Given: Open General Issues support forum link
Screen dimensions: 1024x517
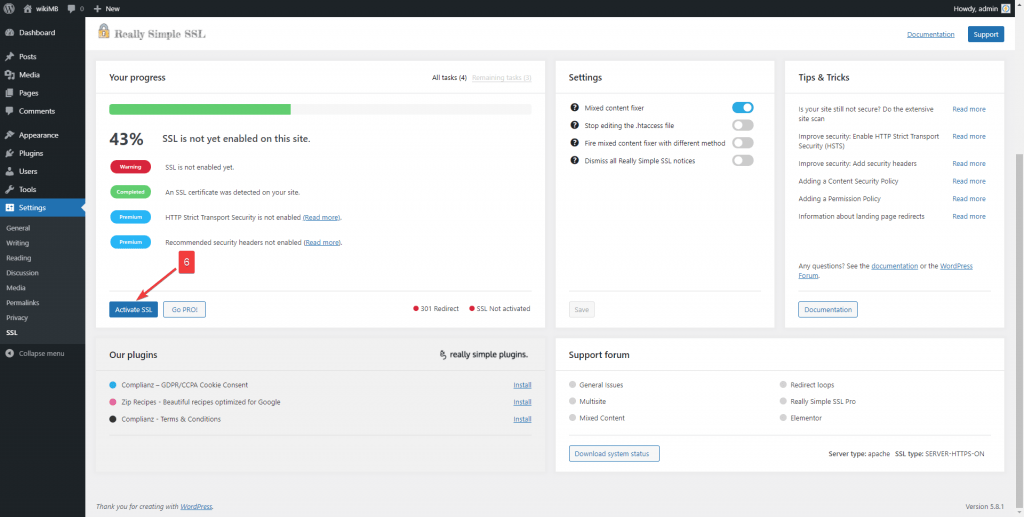Looking at the screenshot, I should [601, 385].
